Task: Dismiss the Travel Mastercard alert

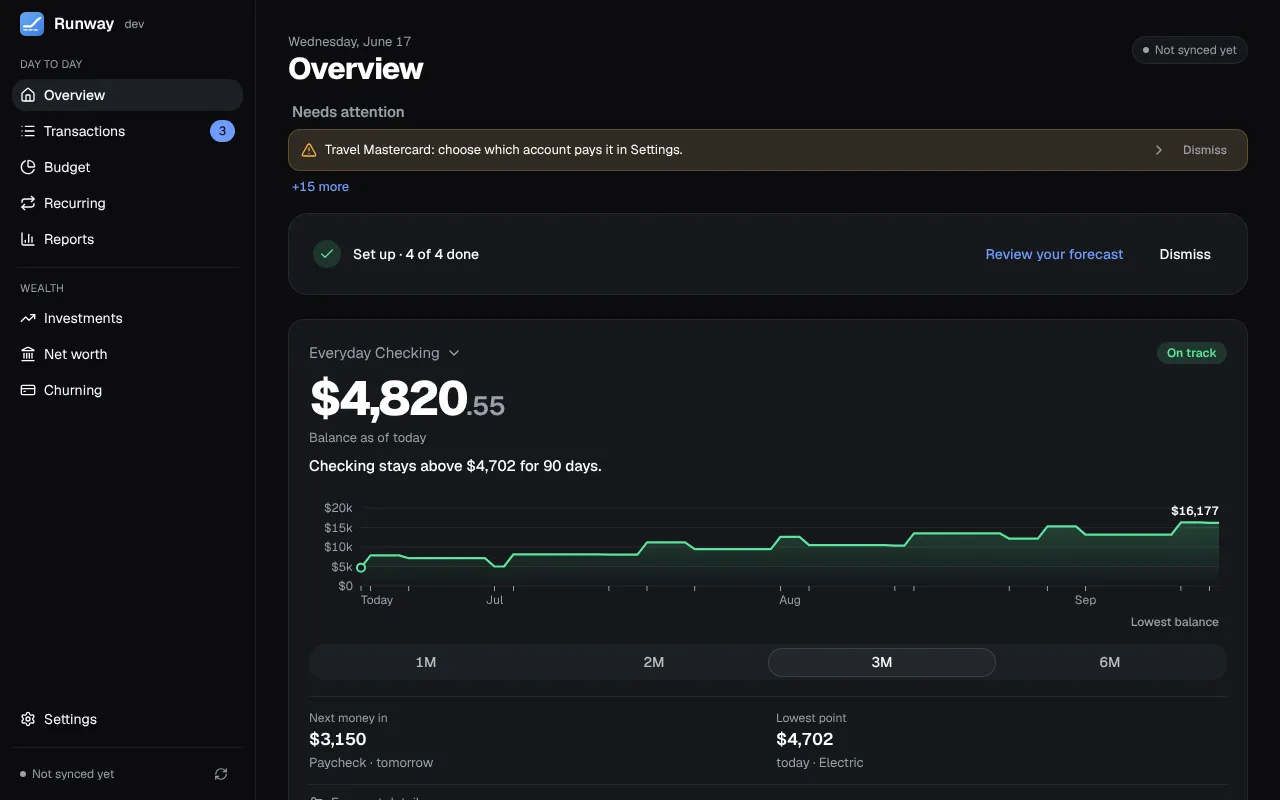Action: click(x=1204, y=150)
